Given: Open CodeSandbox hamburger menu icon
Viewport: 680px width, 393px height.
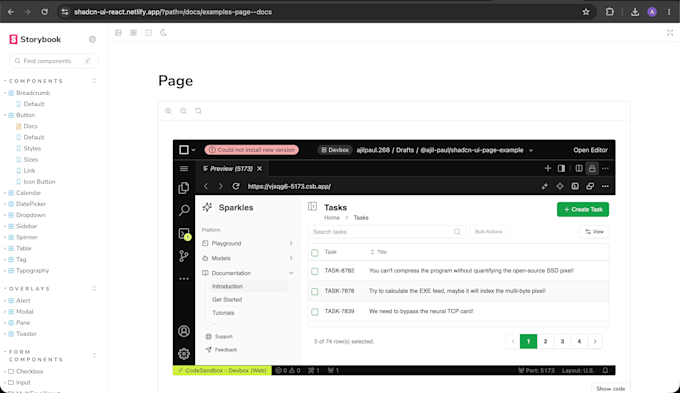Looking at the screenshot, I should tap(184, 169).
